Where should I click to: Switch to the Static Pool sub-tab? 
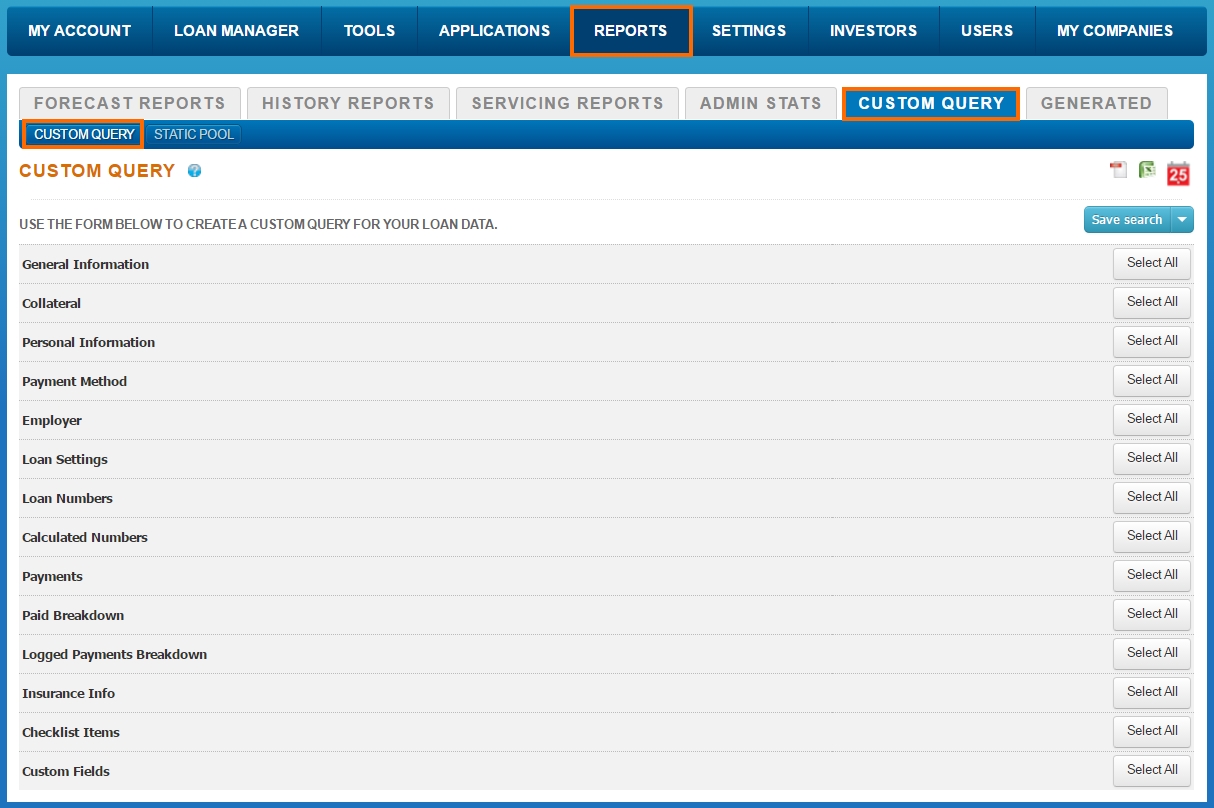194,134
